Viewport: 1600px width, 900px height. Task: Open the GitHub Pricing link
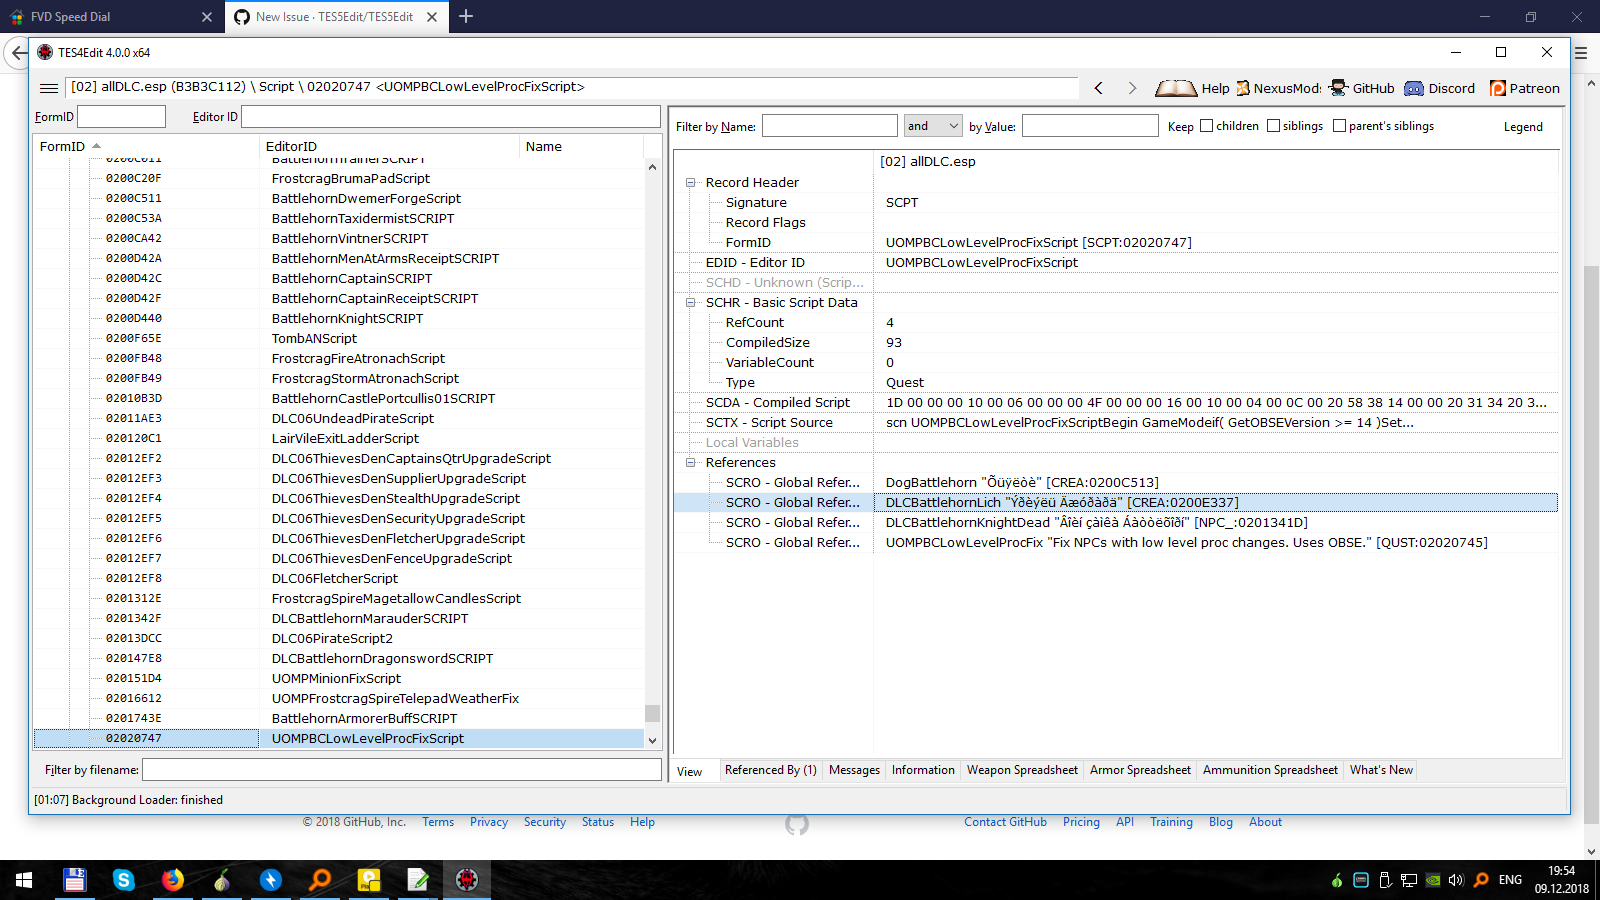click(x=1081, y=821)
